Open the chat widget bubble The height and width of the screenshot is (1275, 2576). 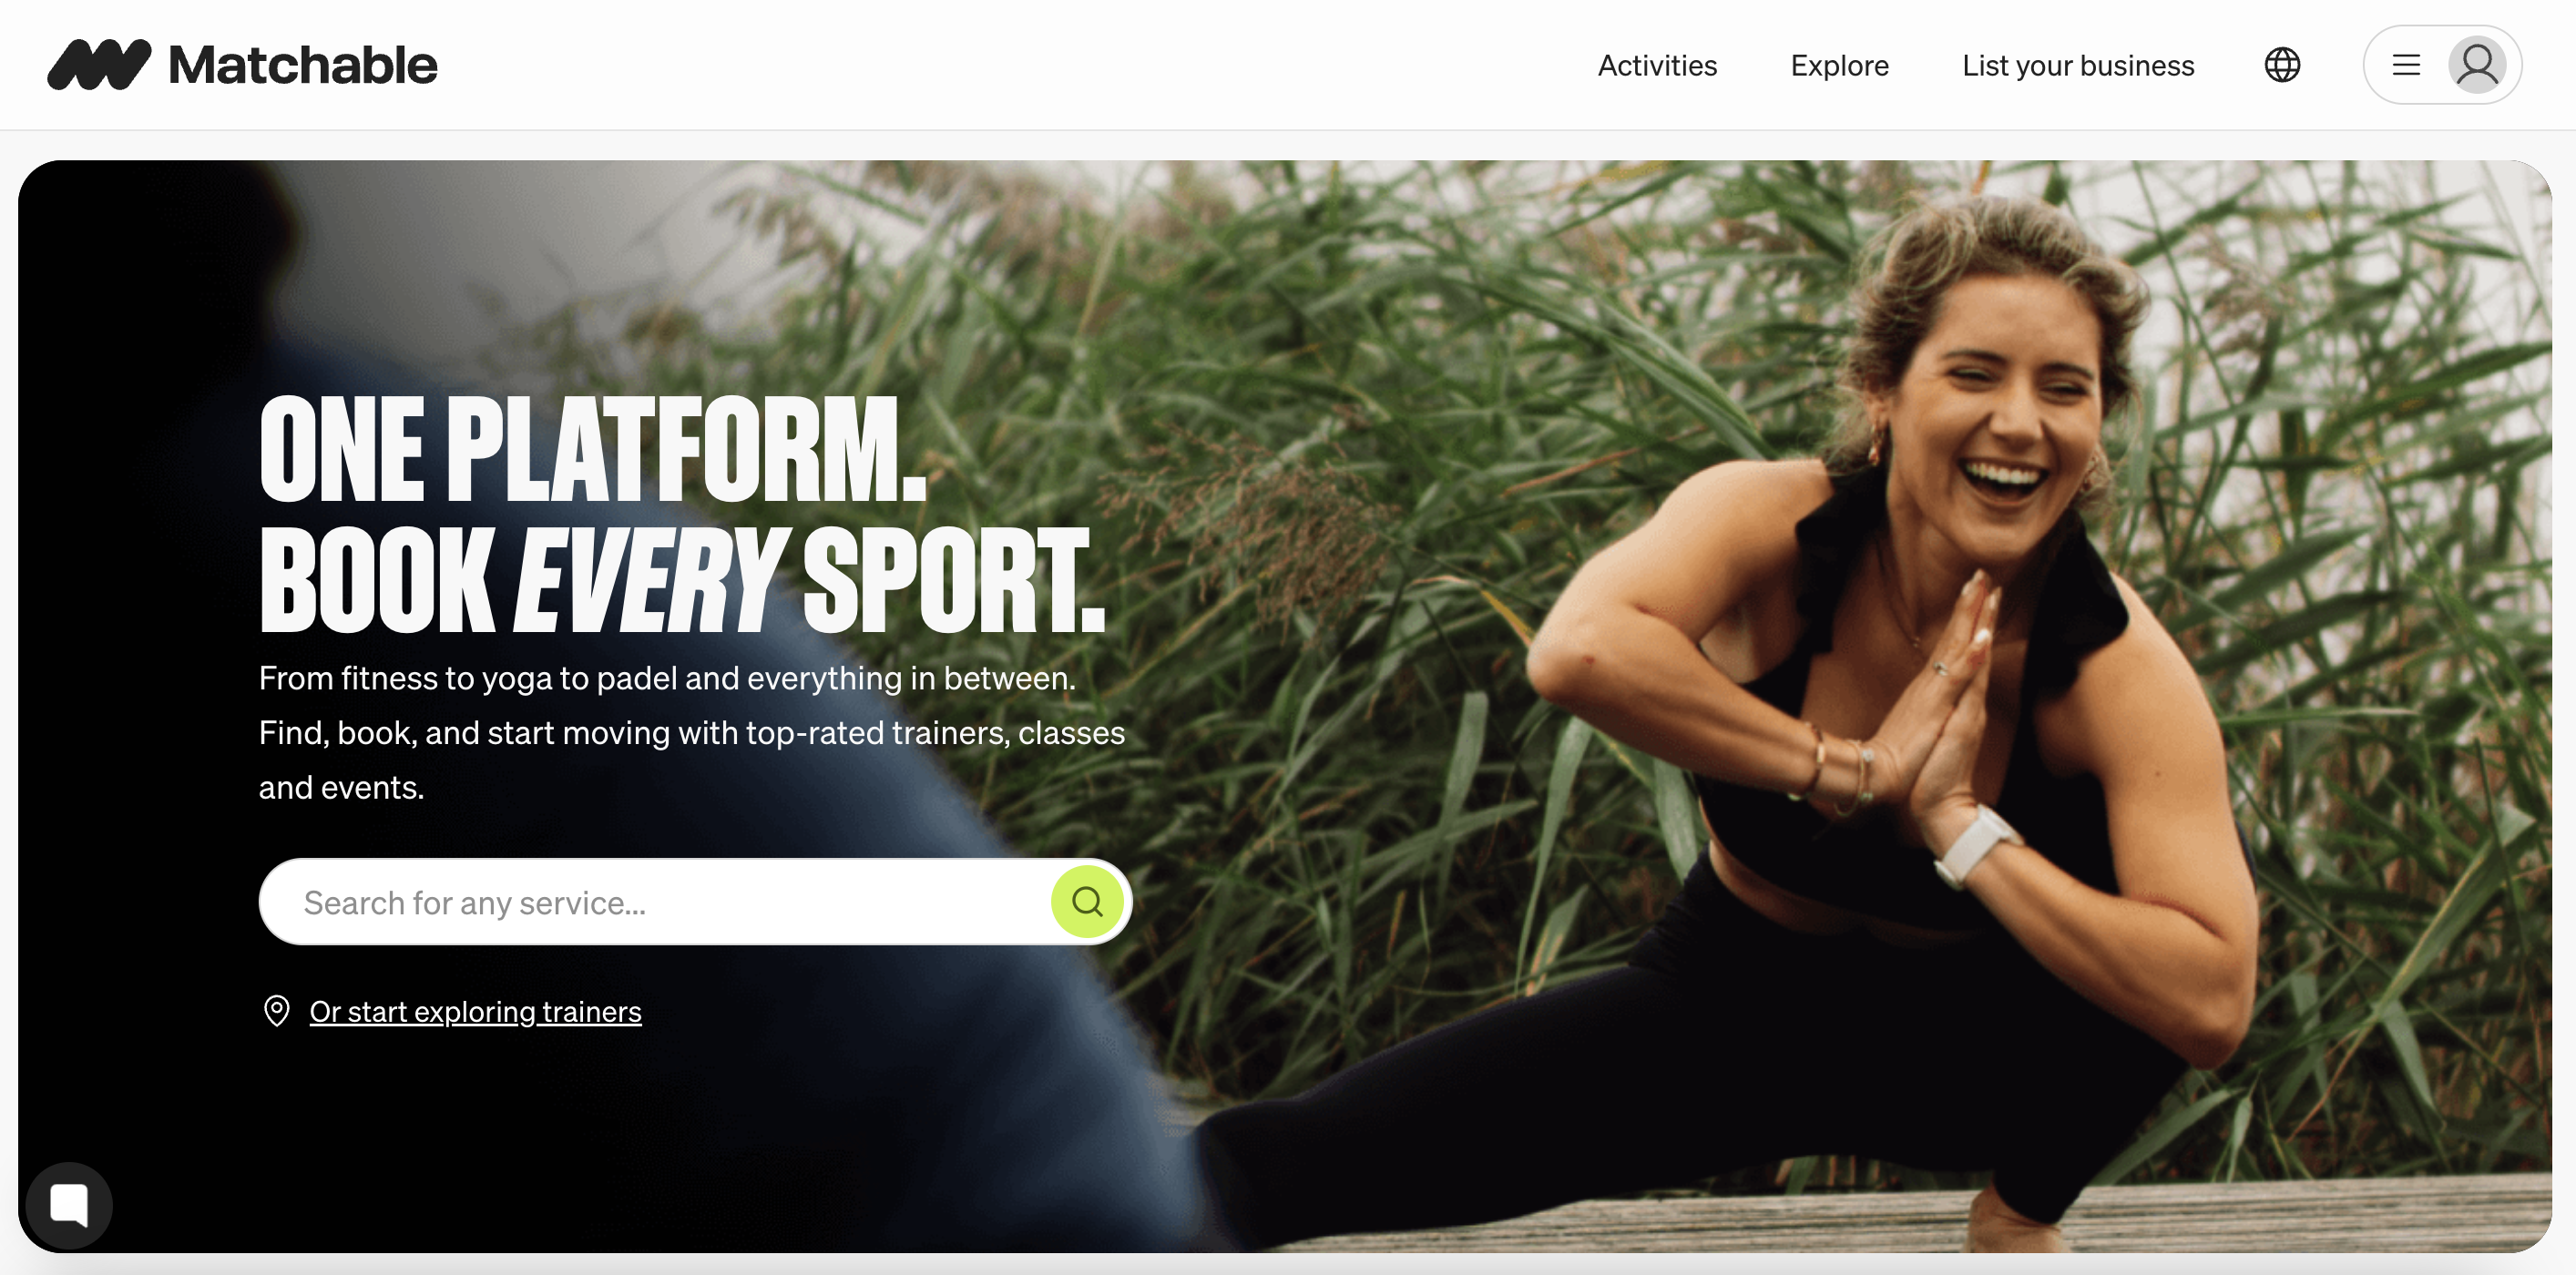[69, 1204]
